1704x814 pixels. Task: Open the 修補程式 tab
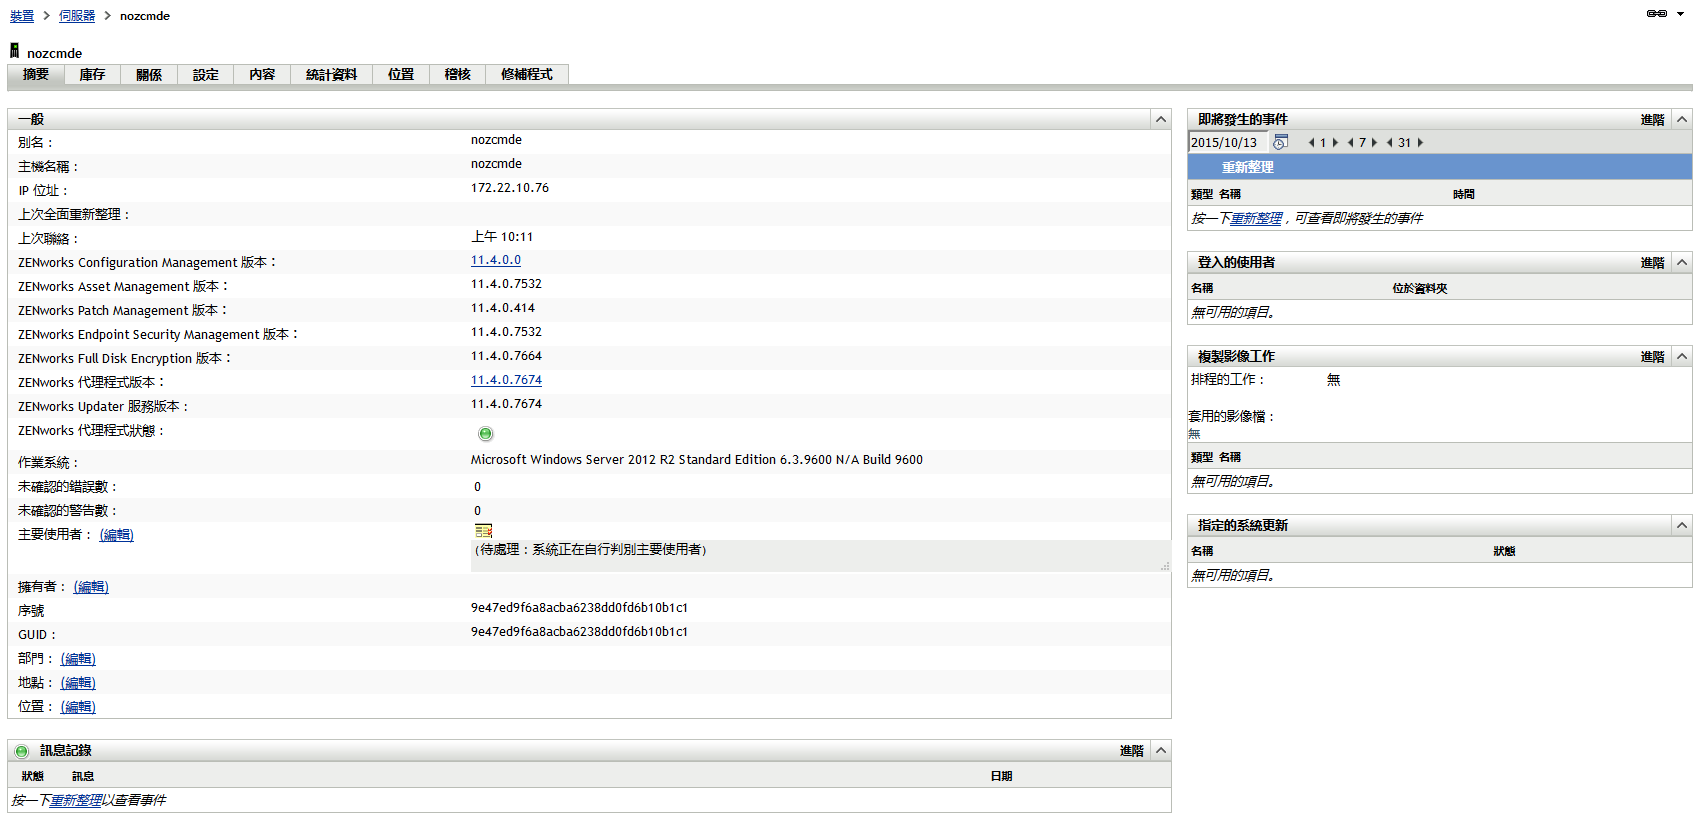click(527, 75)
